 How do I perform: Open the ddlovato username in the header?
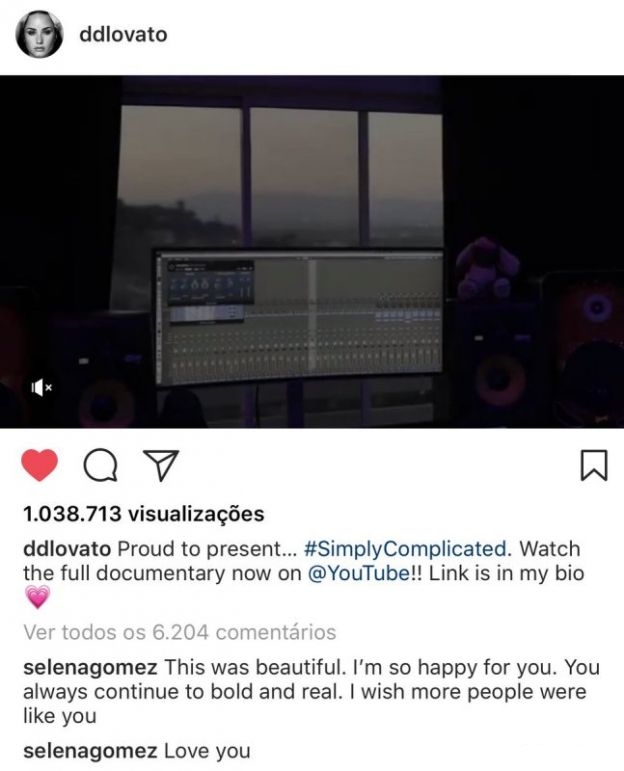point(123,34)
